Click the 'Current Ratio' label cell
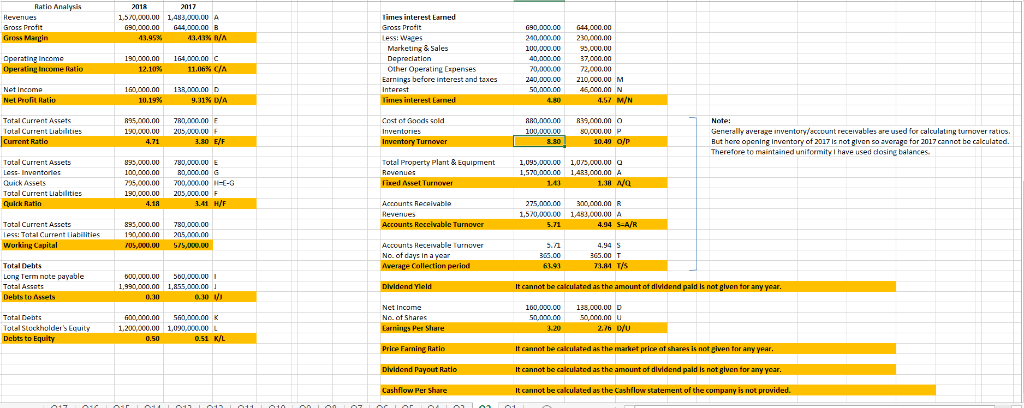 [56, 140]
